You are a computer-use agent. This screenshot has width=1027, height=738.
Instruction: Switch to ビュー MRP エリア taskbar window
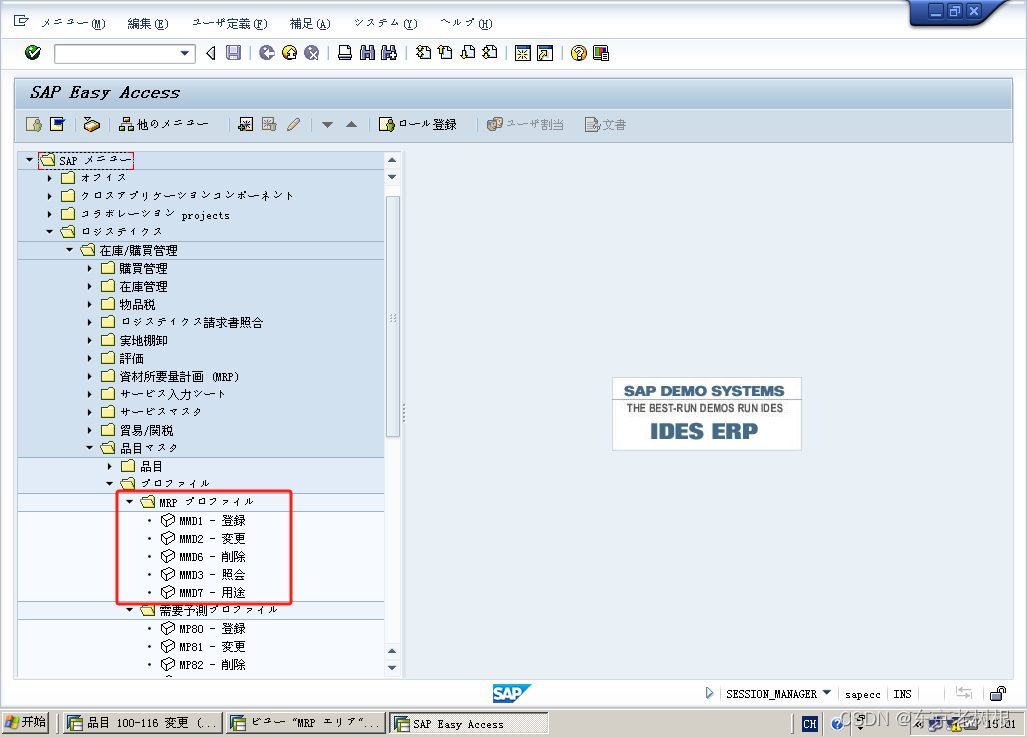[x=307, y=723]
